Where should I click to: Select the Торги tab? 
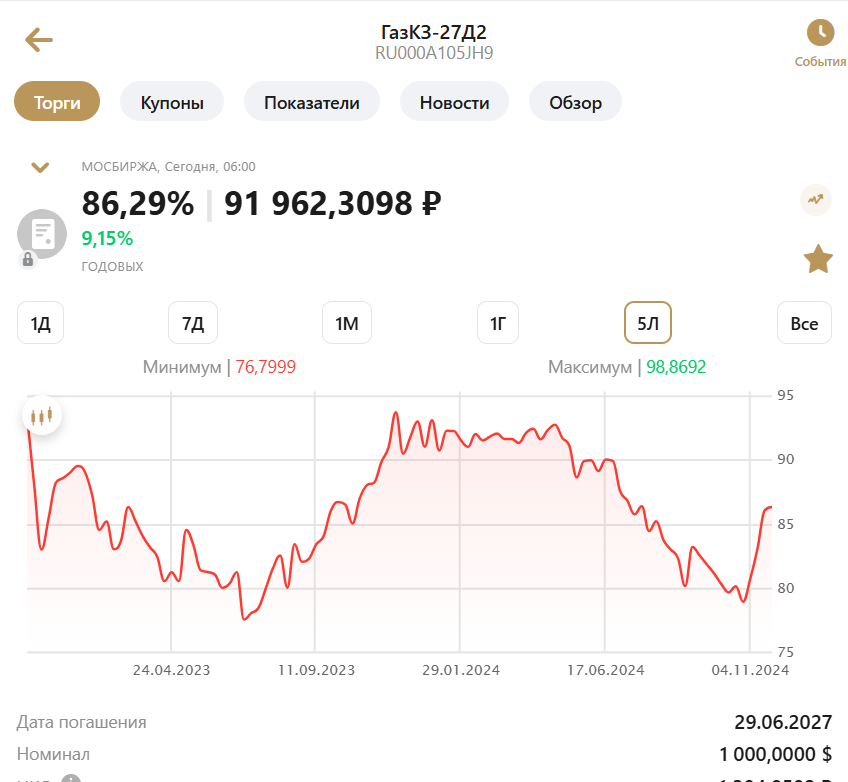coord(57,102)
